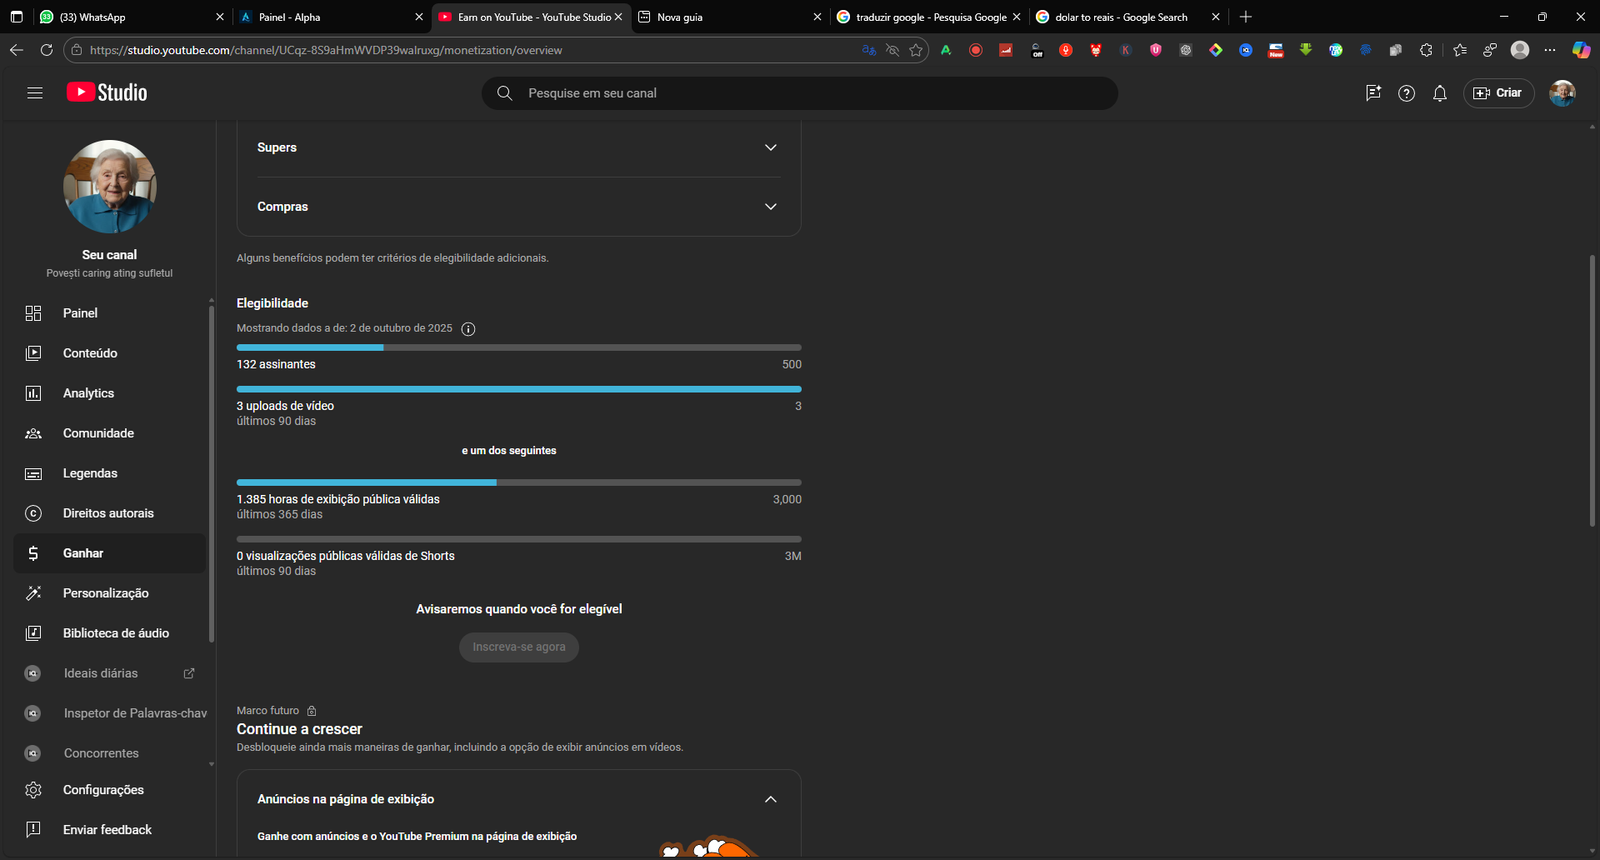1600x860 pixels.
Task: Click Enviar feedback in the sidebar
Action: [109, 830]
